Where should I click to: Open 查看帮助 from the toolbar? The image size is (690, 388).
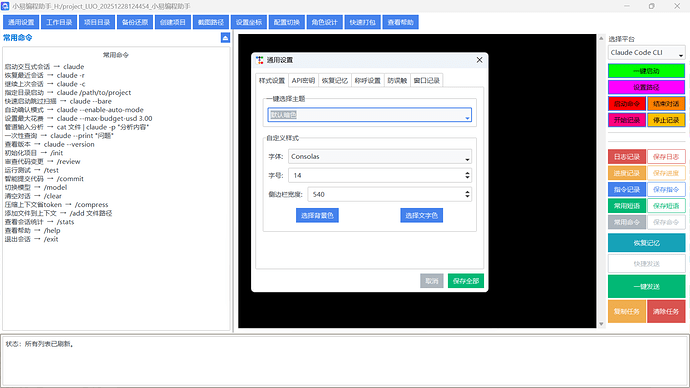click(x=400, y=22)
